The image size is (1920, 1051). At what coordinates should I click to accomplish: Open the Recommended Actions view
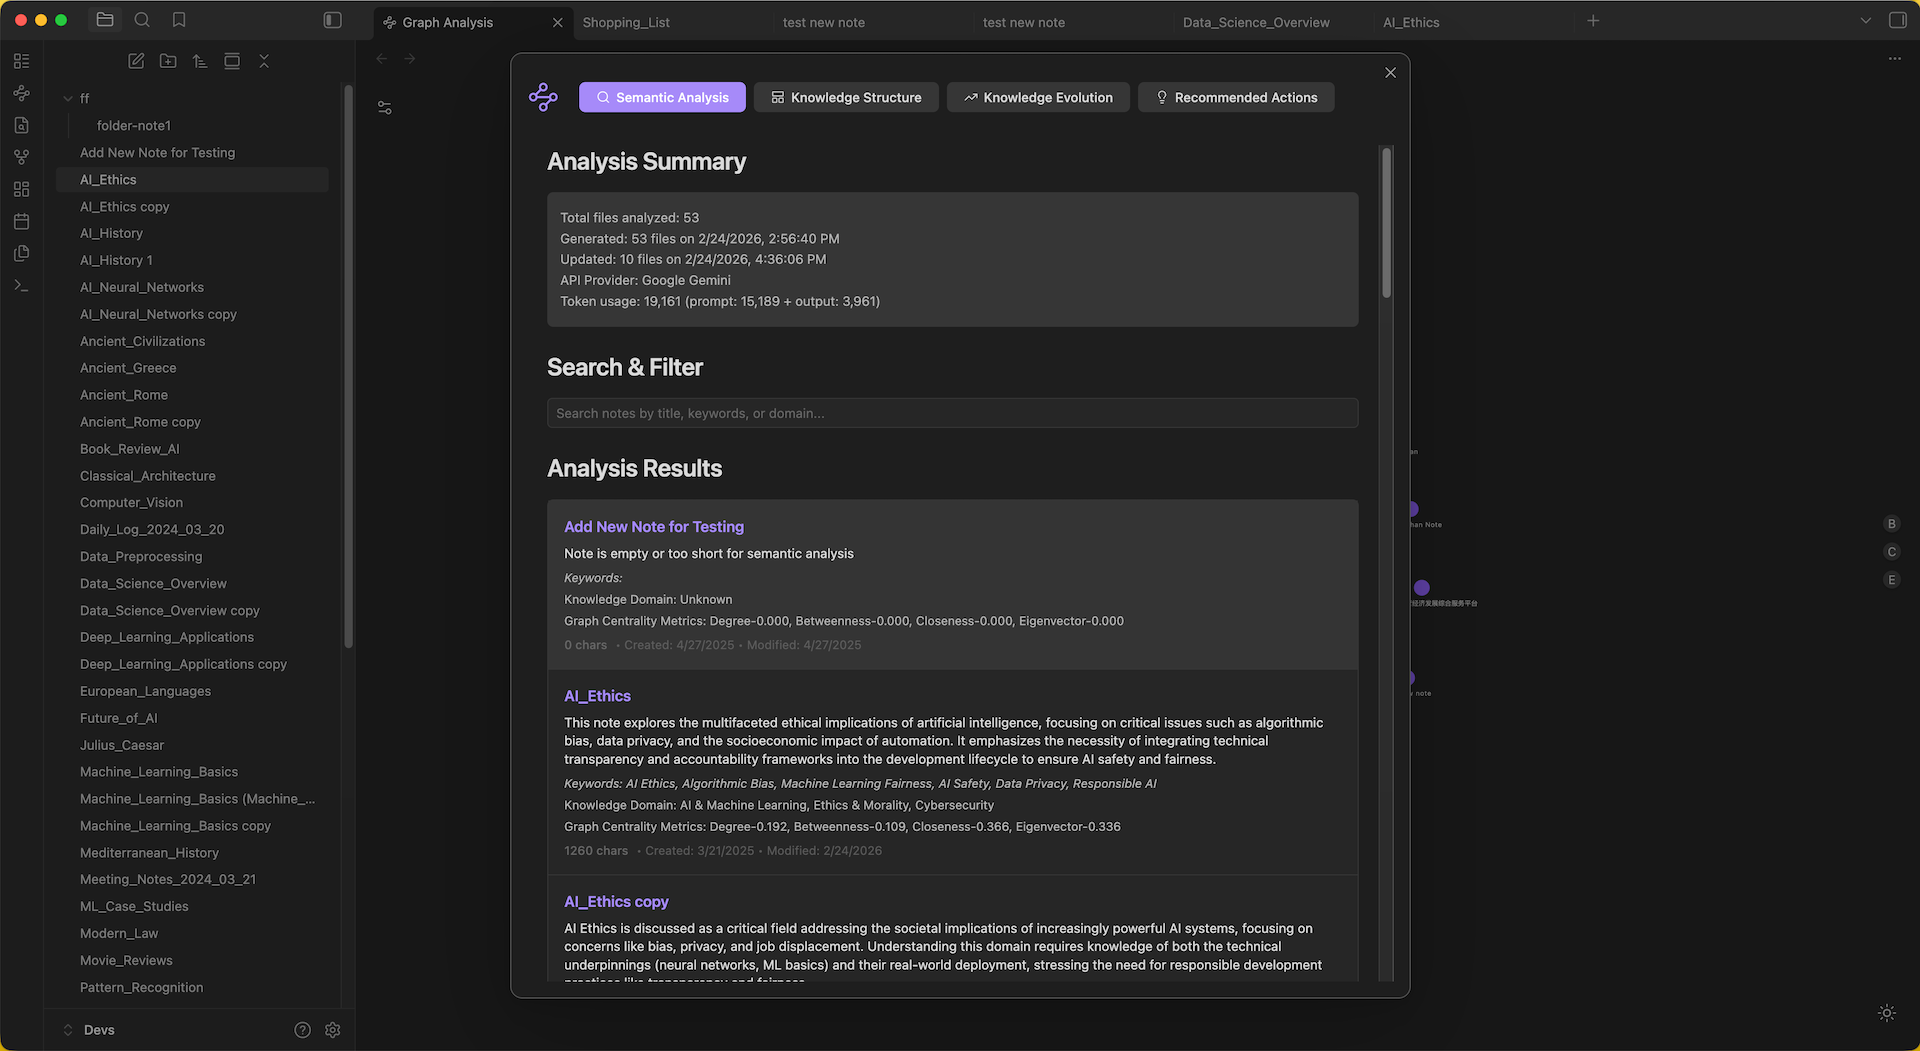tap(1236, 97)
